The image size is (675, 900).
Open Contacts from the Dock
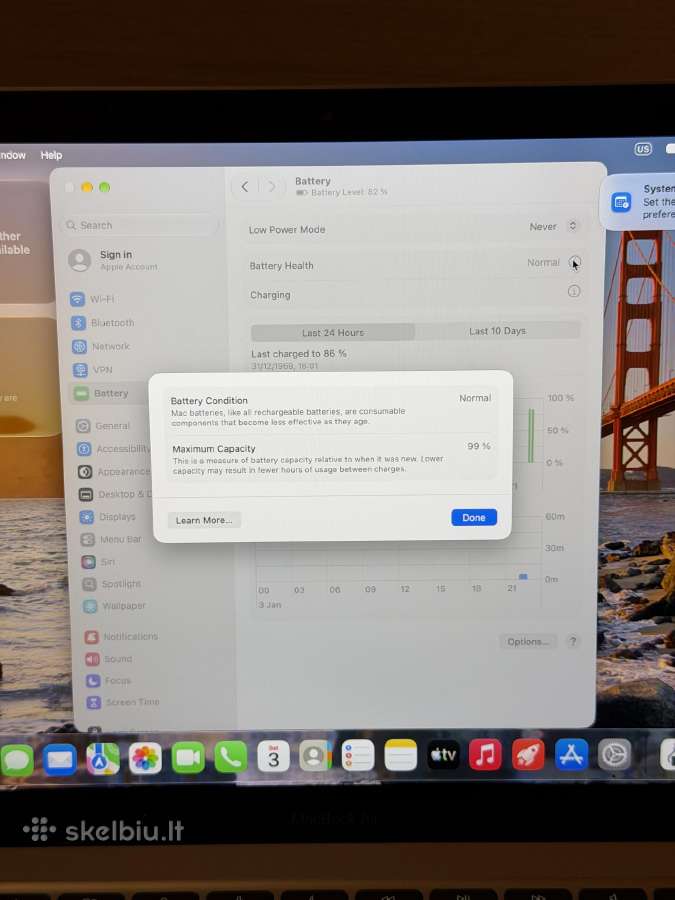click(x=316, y=755)
